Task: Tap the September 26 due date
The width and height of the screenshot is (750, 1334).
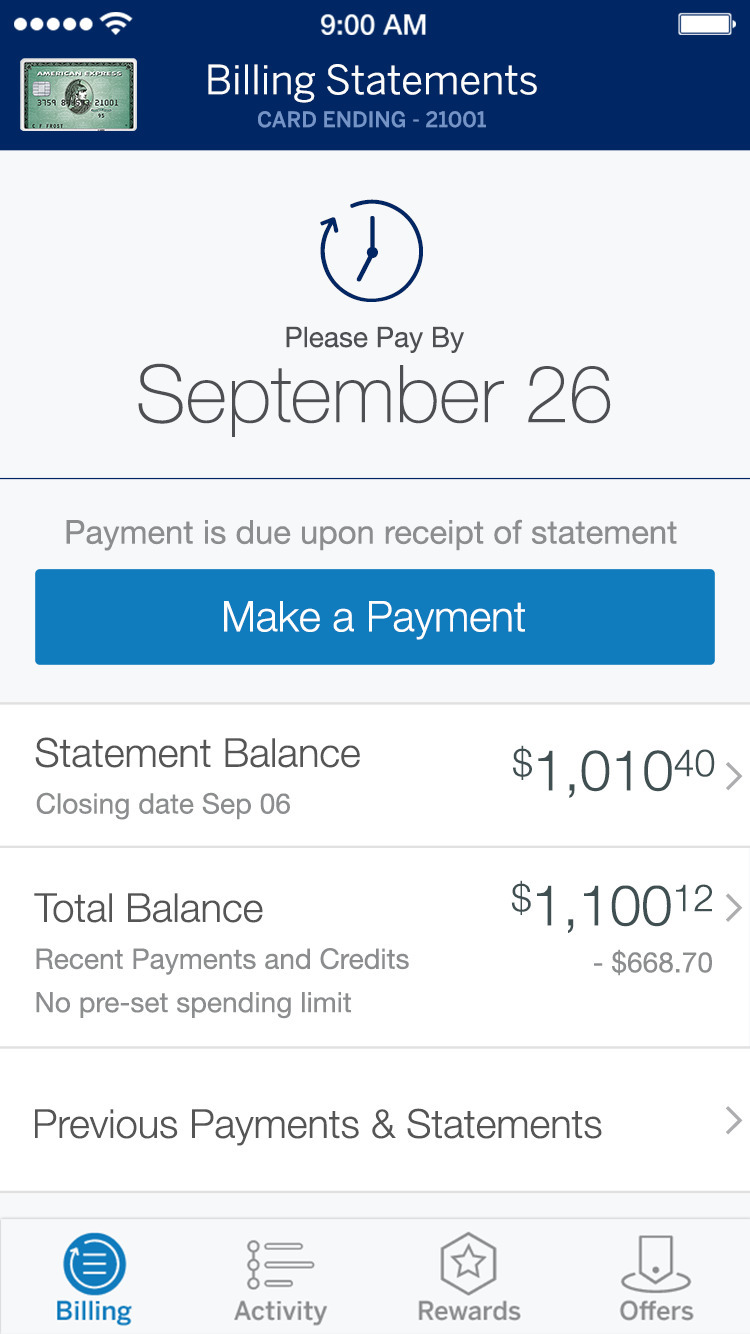Action: (374, 397)
